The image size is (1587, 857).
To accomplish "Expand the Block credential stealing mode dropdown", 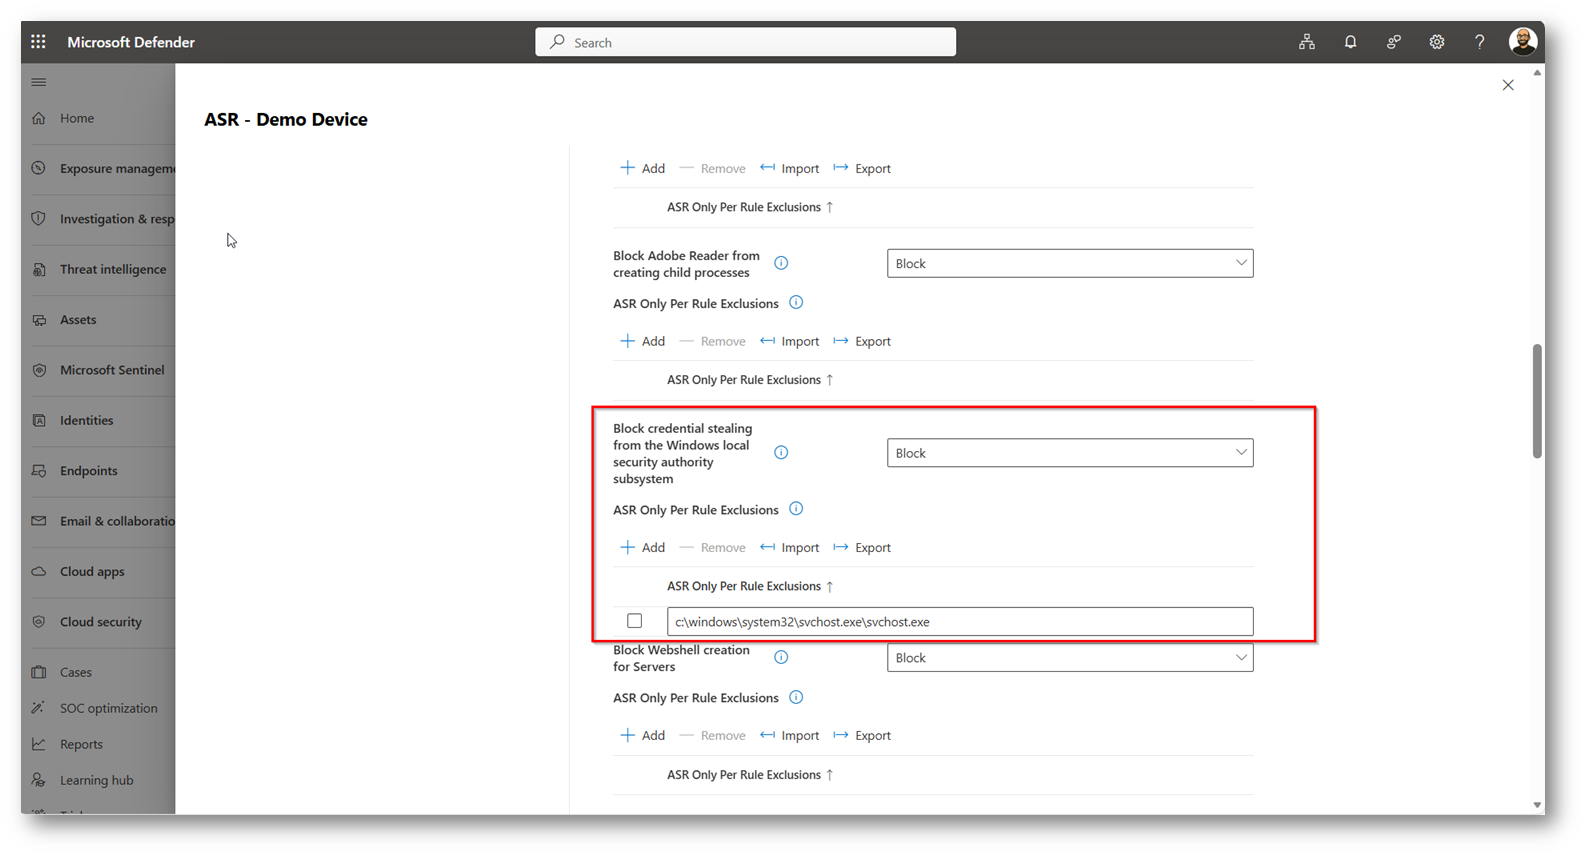I will coord(1069,453).
